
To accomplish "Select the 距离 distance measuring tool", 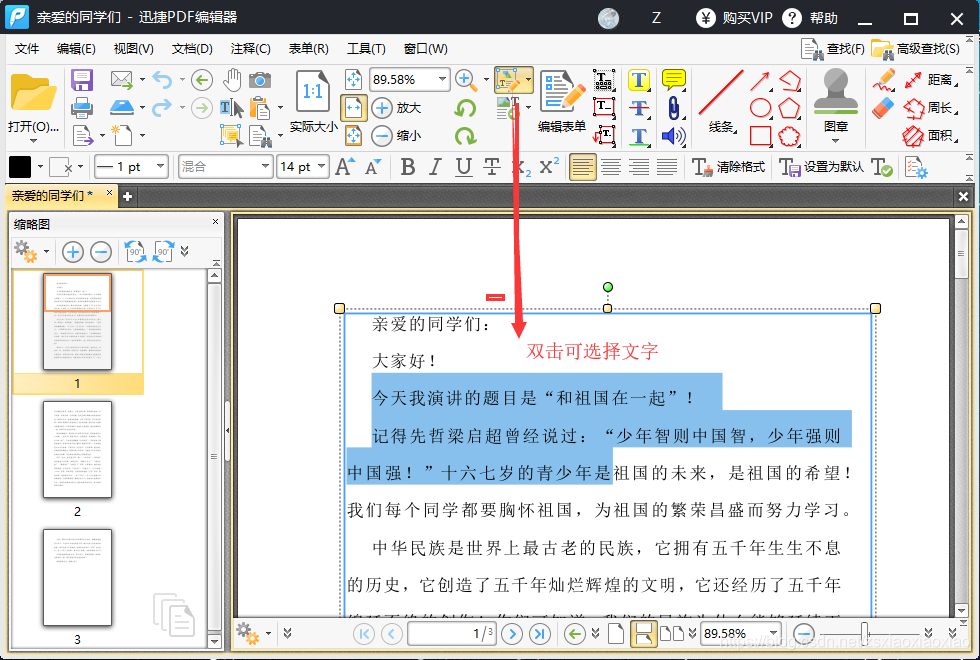I will click(930, 80).
